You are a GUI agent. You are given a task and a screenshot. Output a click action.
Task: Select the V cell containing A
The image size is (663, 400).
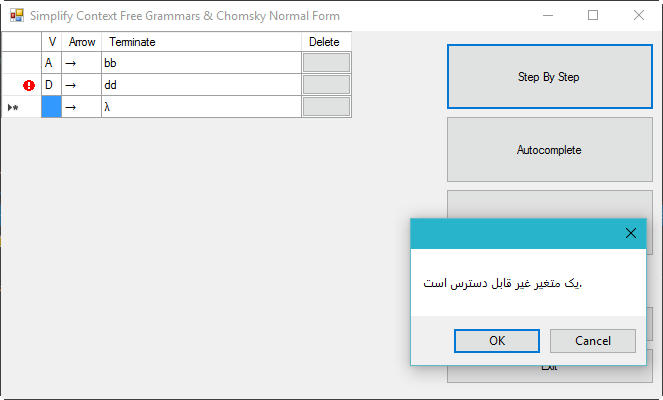click(x=52, y=63)
